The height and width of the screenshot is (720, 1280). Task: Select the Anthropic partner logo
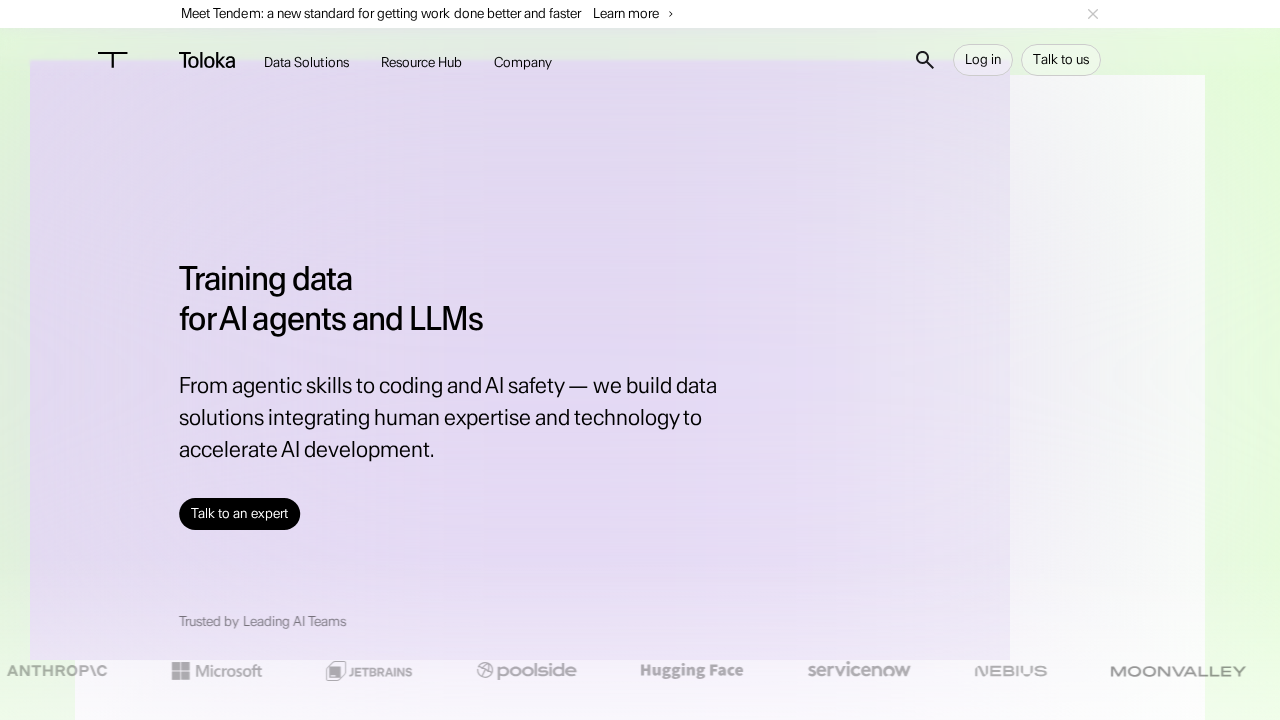tap(57, 670)
